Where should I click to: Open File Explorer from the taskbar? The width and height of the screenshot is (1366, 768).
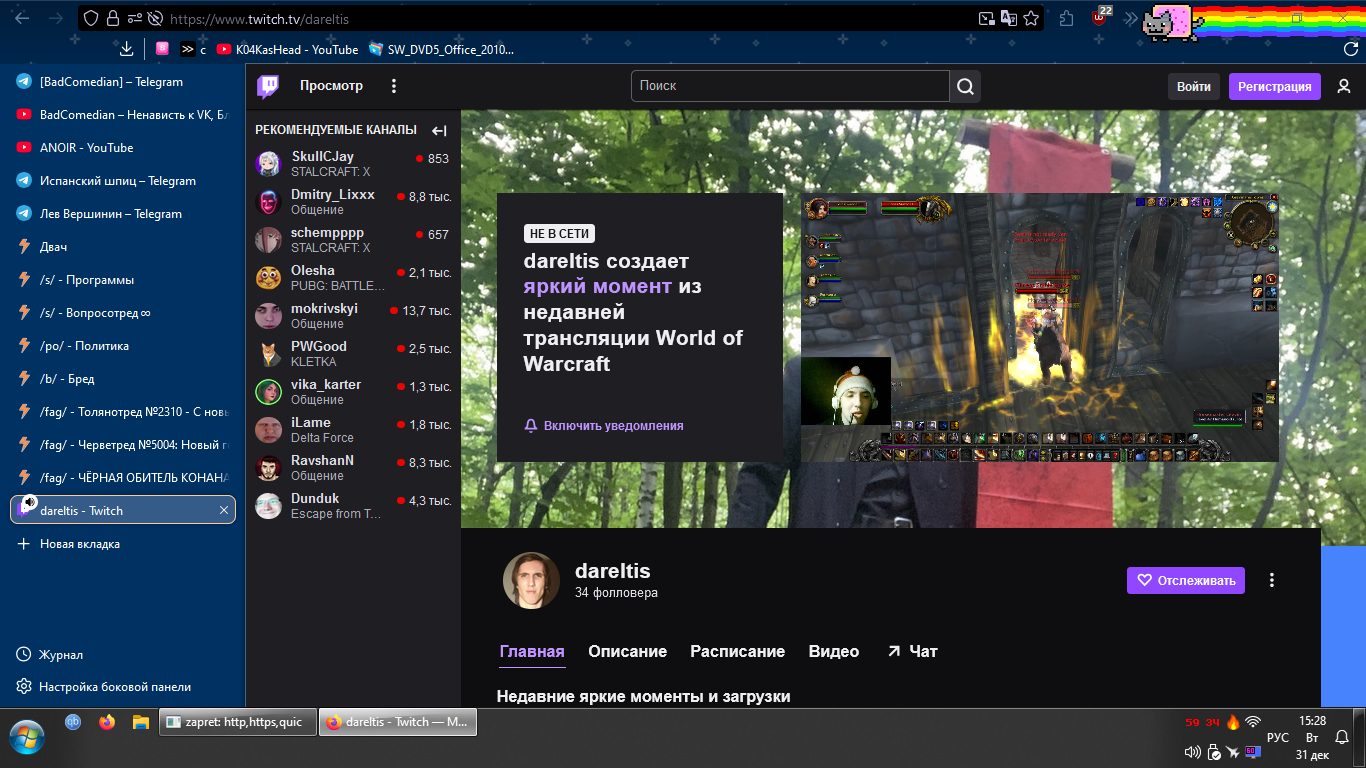coord(141,722)
